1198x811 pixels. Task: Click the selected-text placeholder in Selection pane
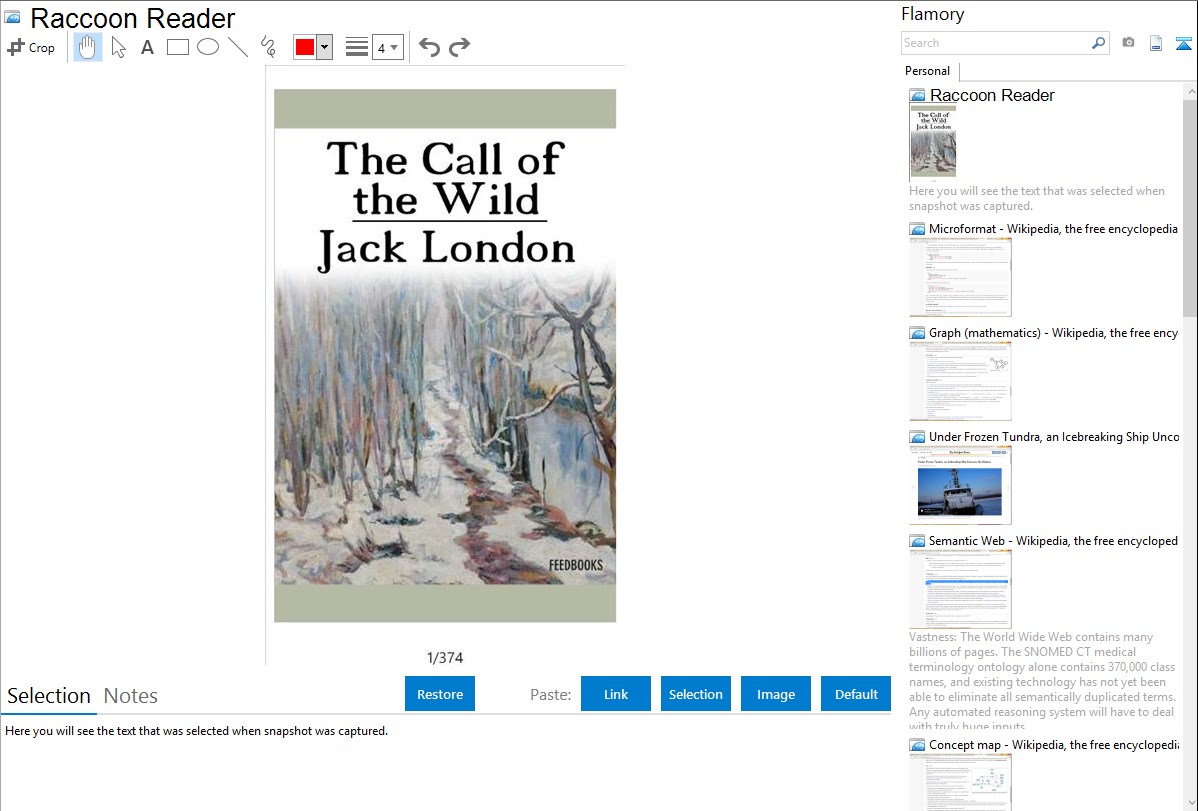click(196, 731)
